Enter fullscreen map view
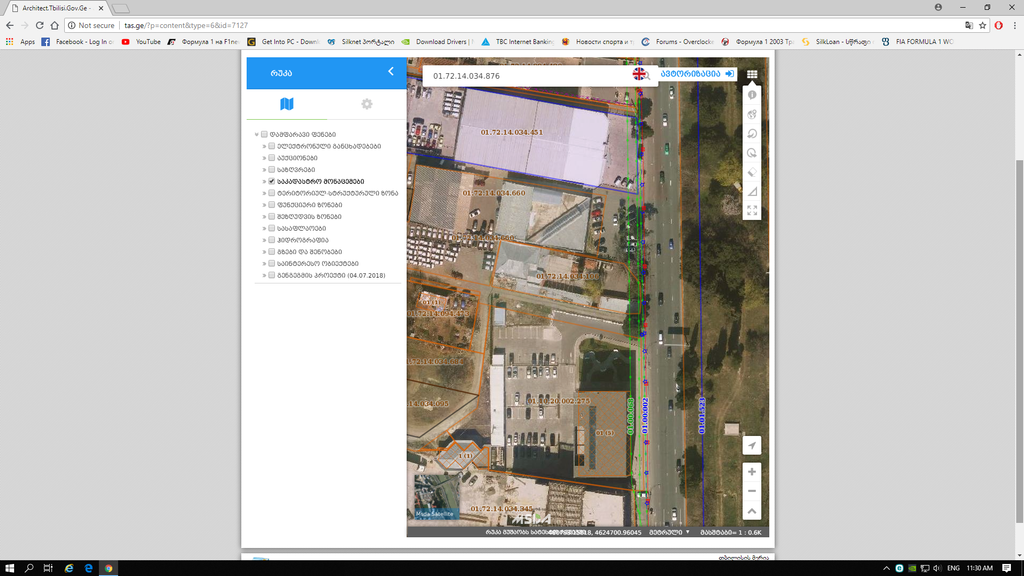This screenshot has height=576, width=1024. coord(752,210)
